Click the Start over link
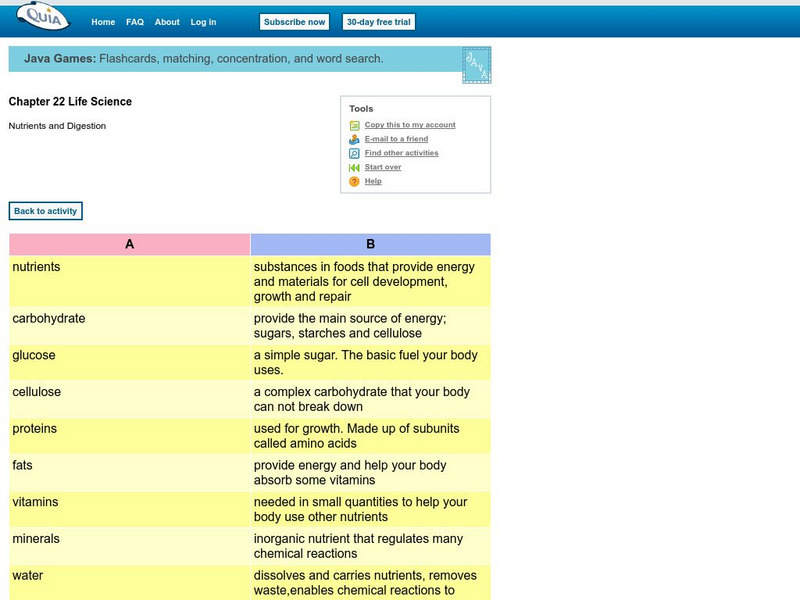 (383, 167)
